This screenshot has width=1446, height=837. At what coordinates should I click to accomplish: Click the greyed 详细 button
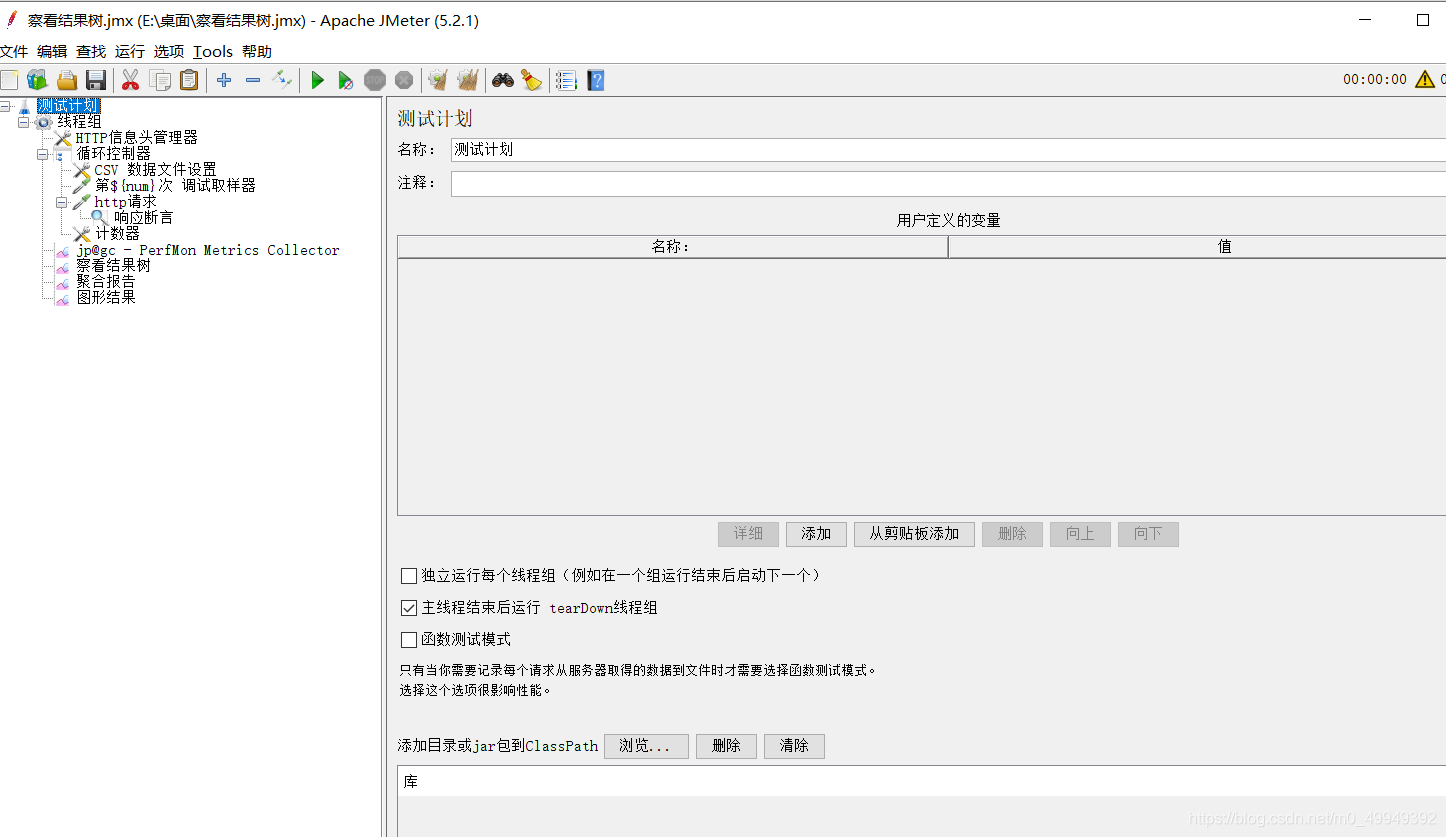pos(748,534)
